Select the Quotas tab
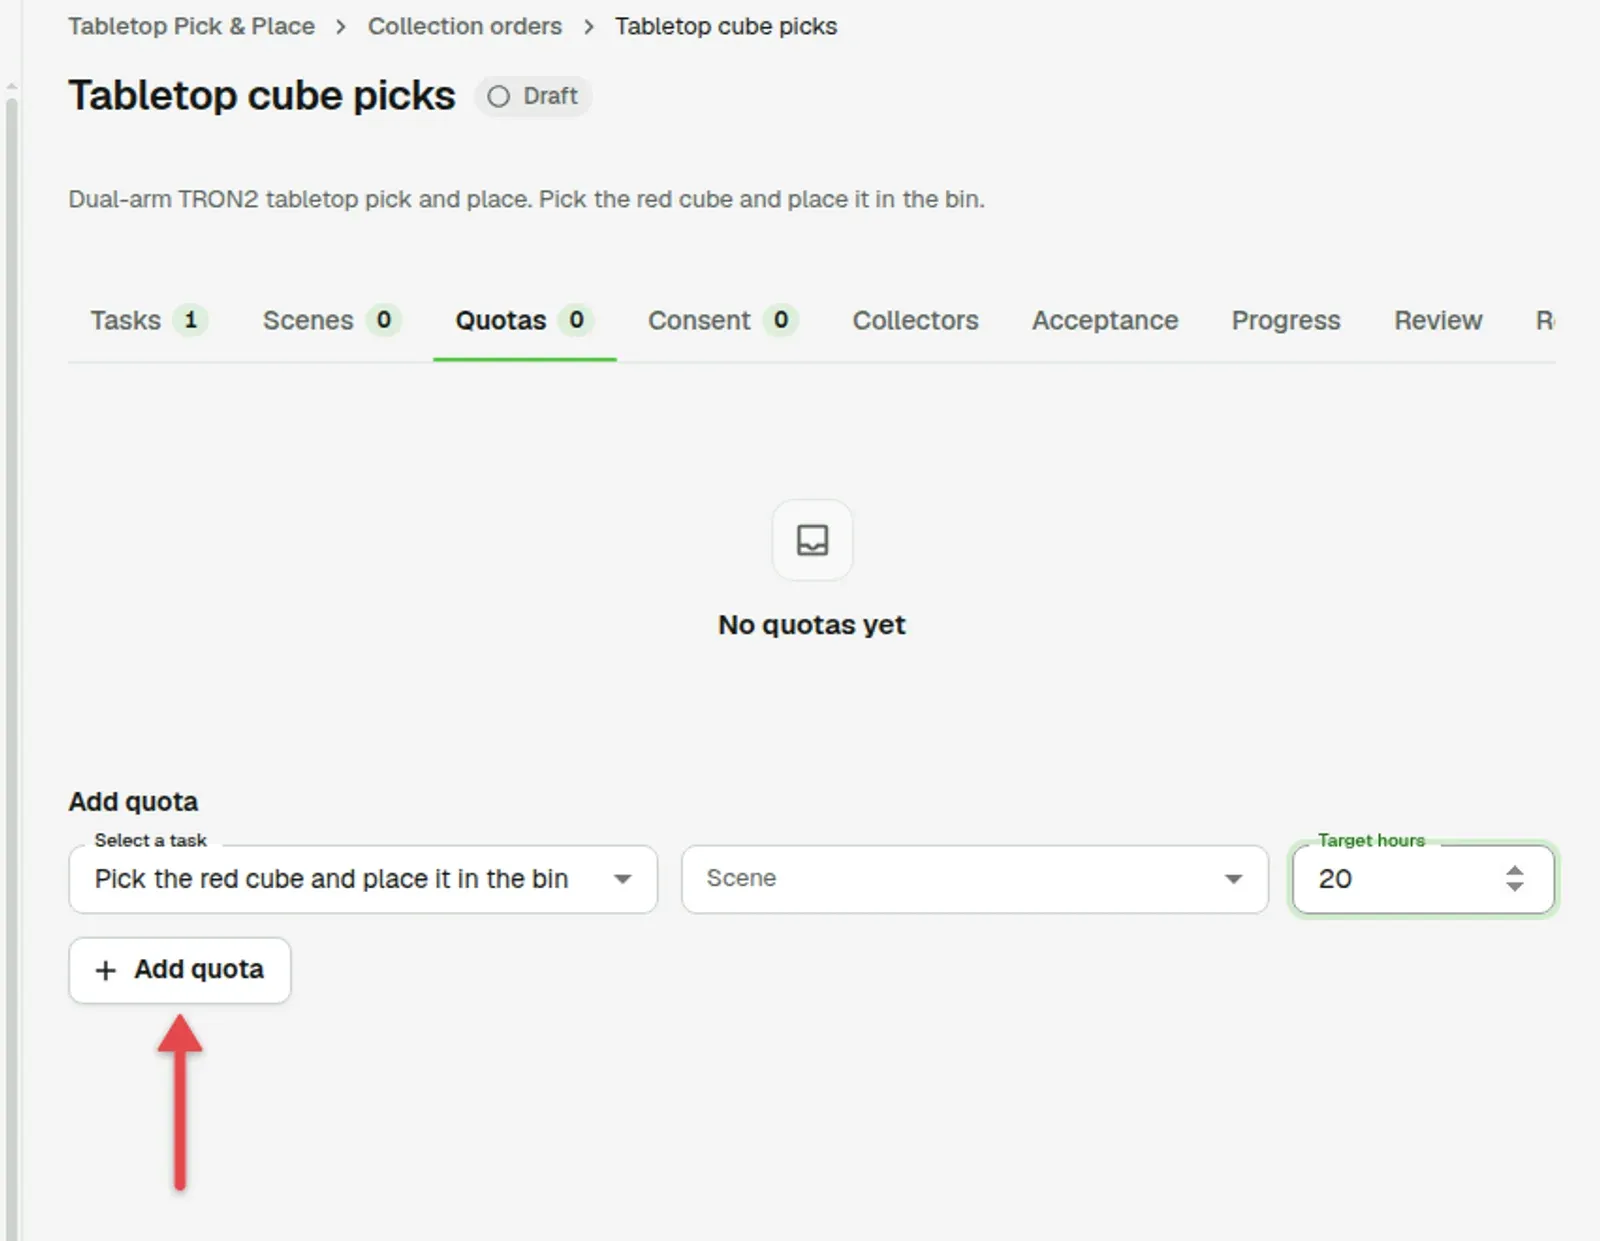The height and width of the screenshot is (1241, 1600). point(524,320)
